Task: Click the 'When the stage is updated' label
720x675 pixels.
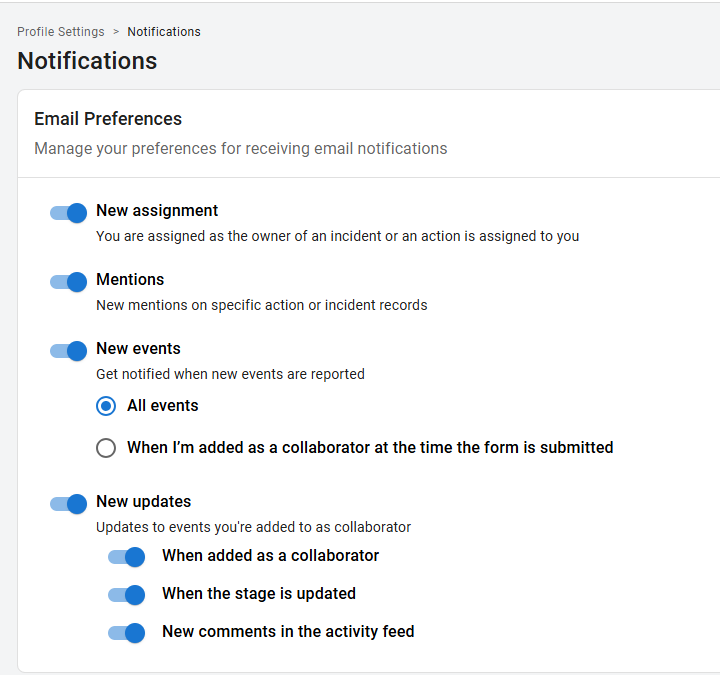Action: [259, 594]
